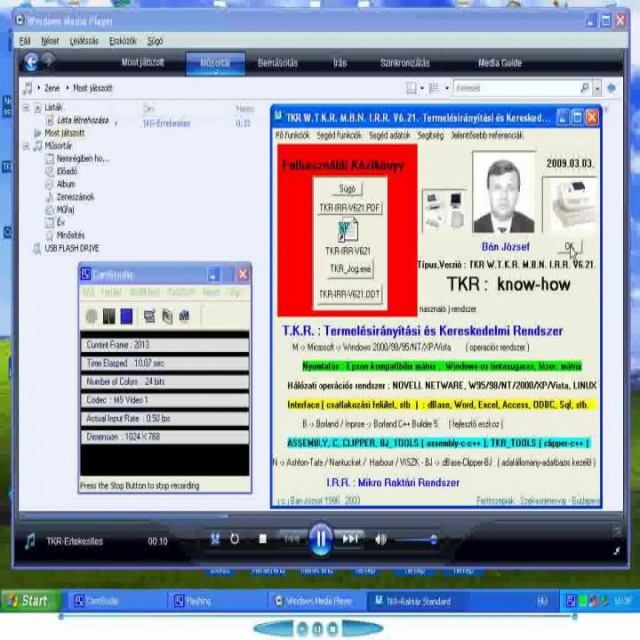This screenshot has height=640, width=640.
Task: Click the Windows Media Player forward arrow
Action: (x=49, y=61)
